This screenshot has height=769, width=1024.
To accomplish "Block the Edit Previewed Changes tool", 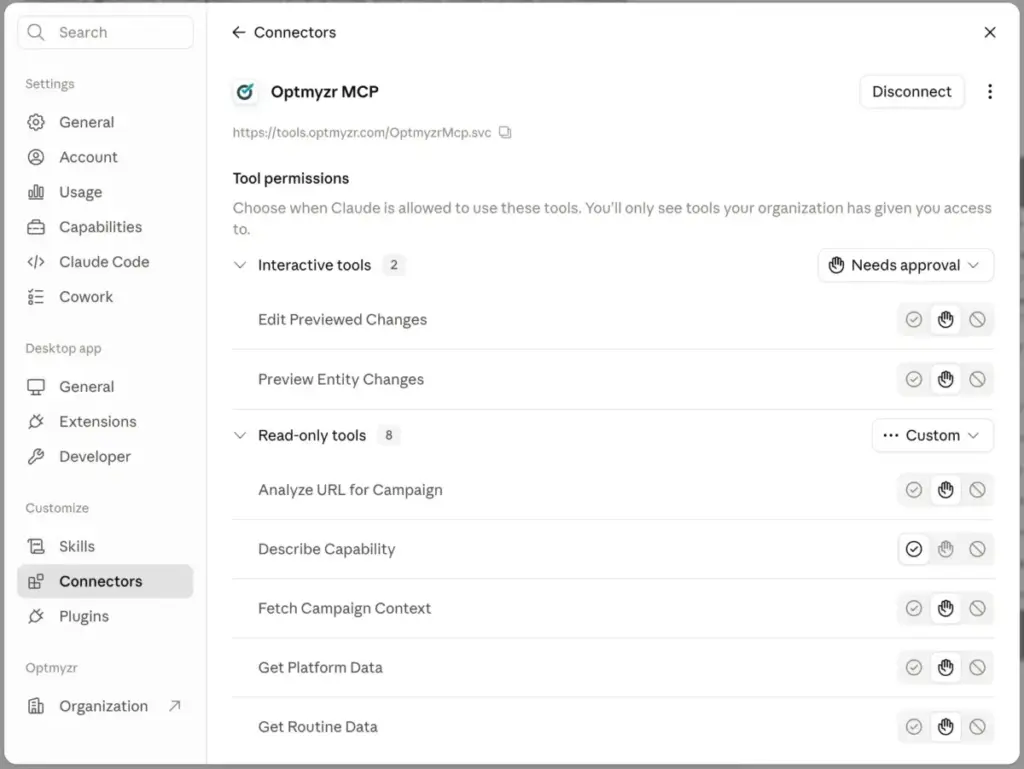I will pyautogui.click(x=977, y=319).
